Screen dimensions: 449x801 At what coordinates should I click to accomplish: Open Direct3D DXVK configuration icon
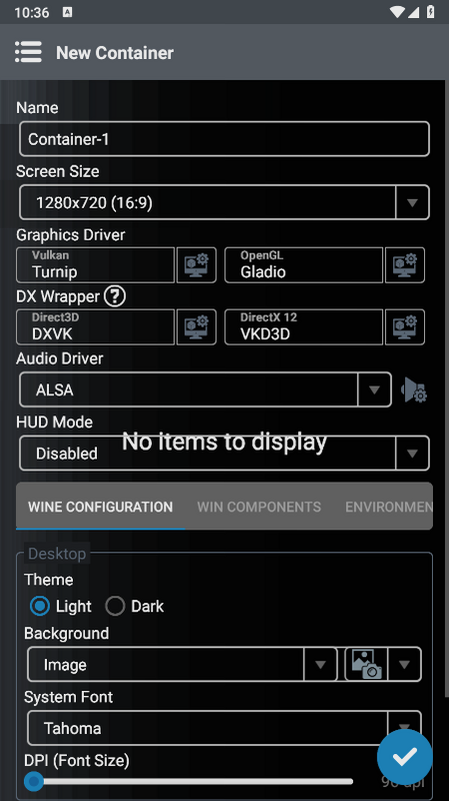pyautogui.click(x=196, y=327)
